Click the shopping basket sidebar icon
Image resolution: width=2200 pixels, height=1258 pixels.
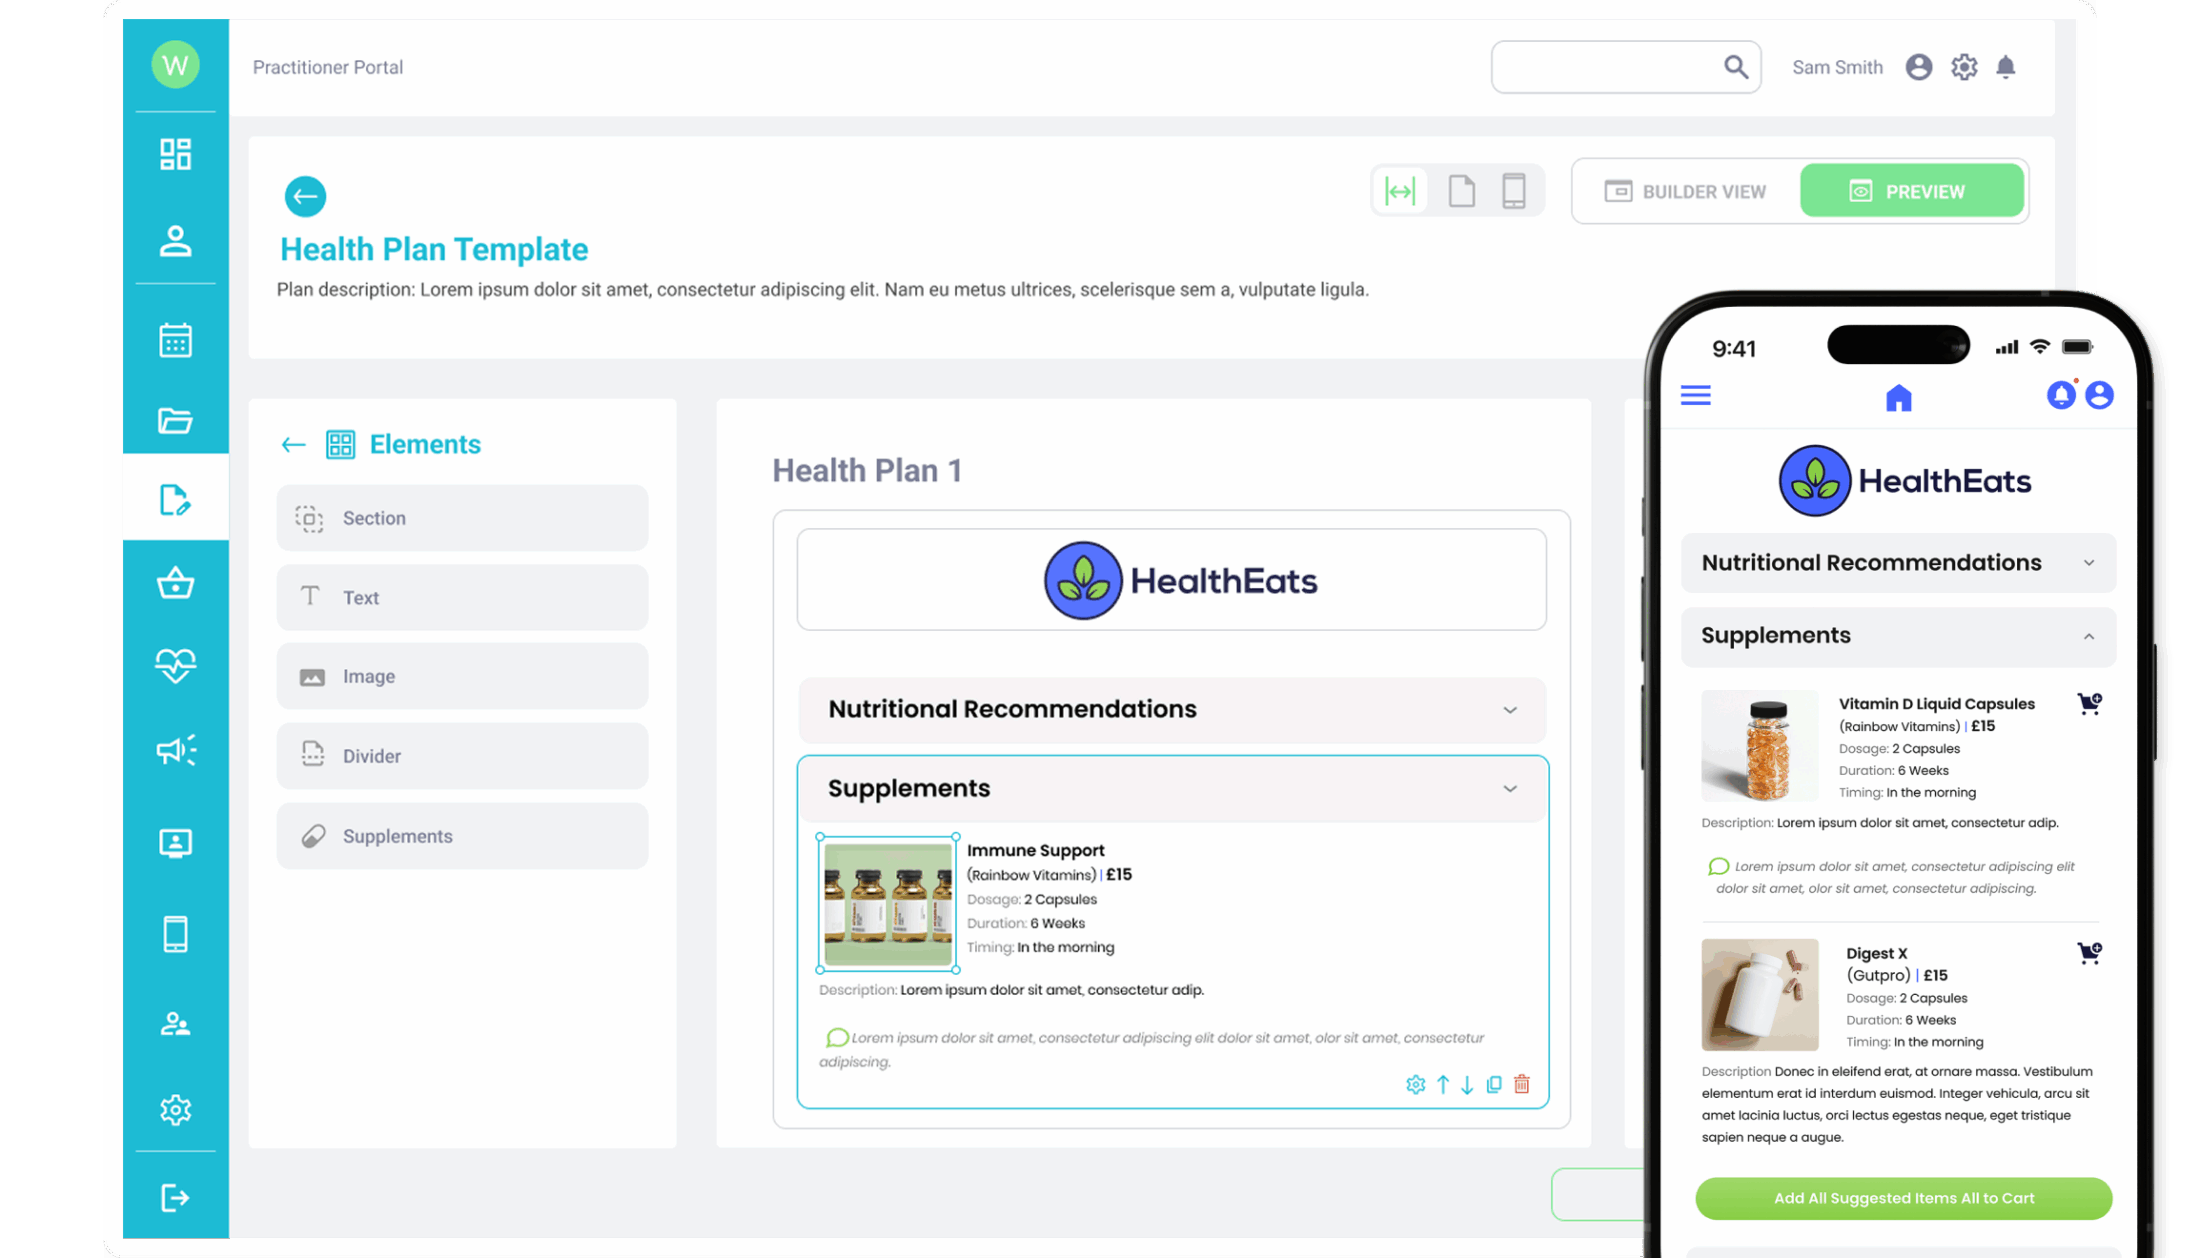[x=175, y=583]
